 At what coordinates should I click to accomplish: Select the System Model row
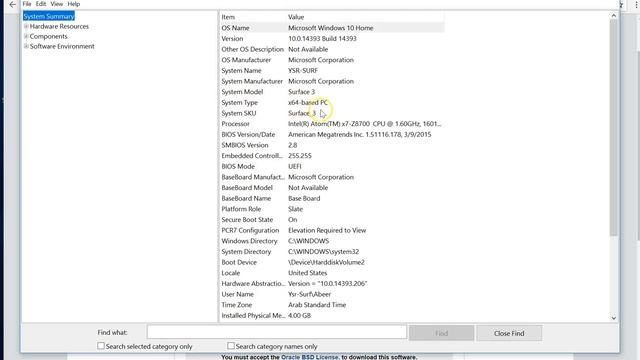point(332,92)
